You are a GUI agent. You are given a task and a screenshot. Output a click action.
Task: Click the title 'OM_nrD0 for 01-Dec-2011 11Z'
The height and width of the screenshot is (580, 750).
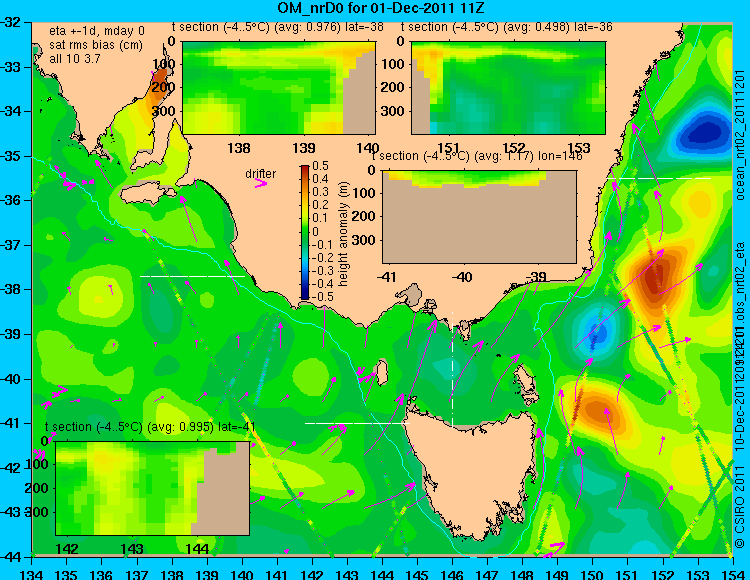(x=381, y=7)
